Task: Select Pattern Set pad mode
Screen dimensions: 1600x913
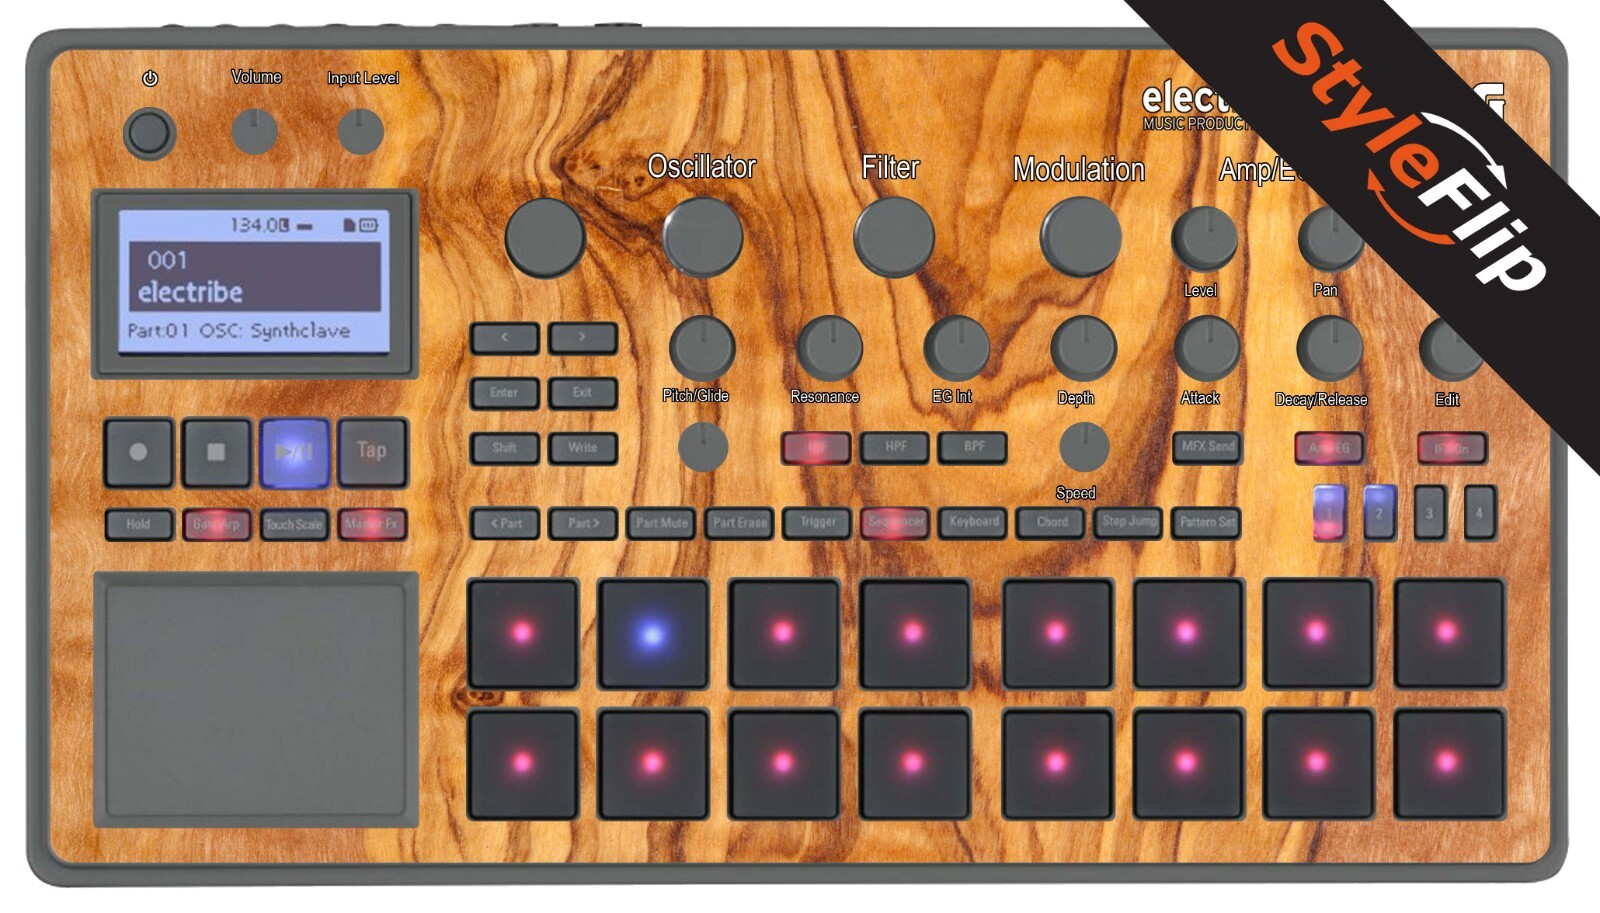Action: pos(1207,522)
